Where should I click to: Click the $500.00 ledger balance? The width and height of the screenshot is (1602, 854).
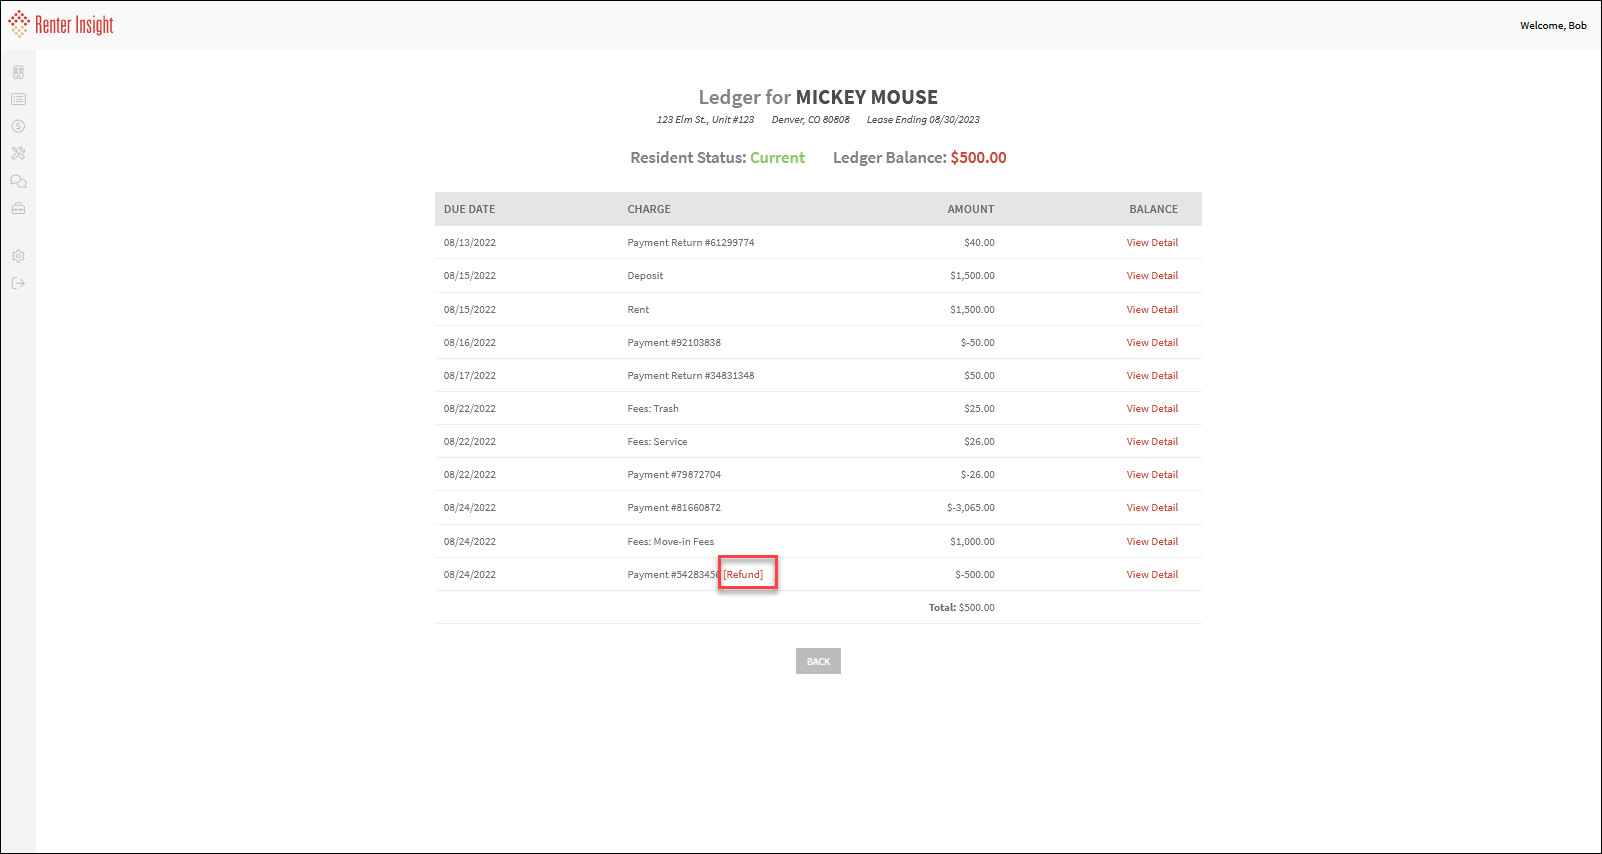coord(978,157)
